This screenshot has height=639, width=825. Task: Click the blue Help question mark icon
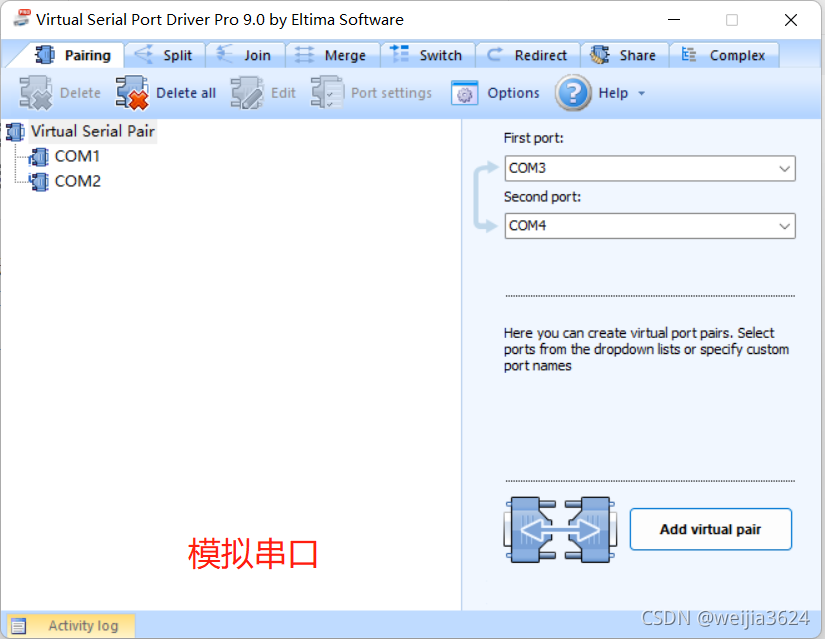point(574,93)
